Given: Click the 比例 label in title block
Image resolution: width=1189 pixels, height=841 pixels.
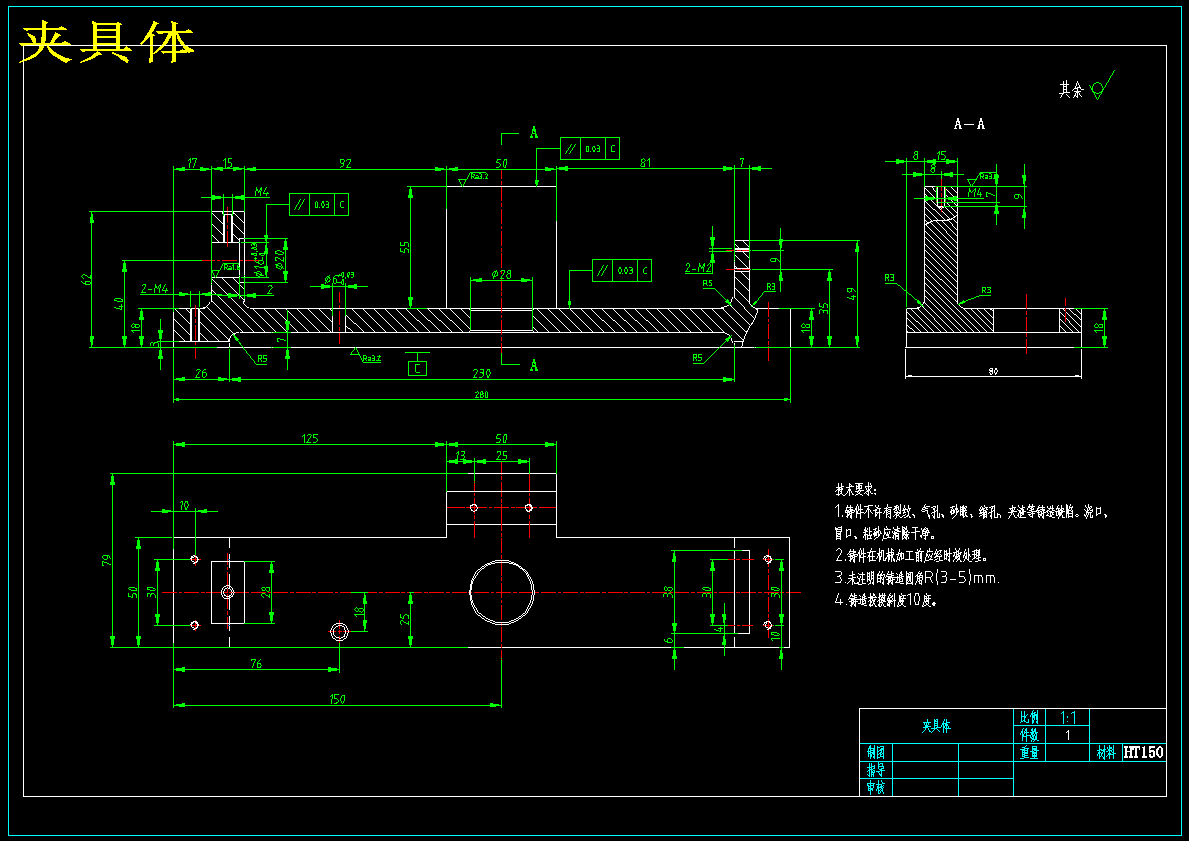Looking at the screenshot, I should pos(1029,717).
